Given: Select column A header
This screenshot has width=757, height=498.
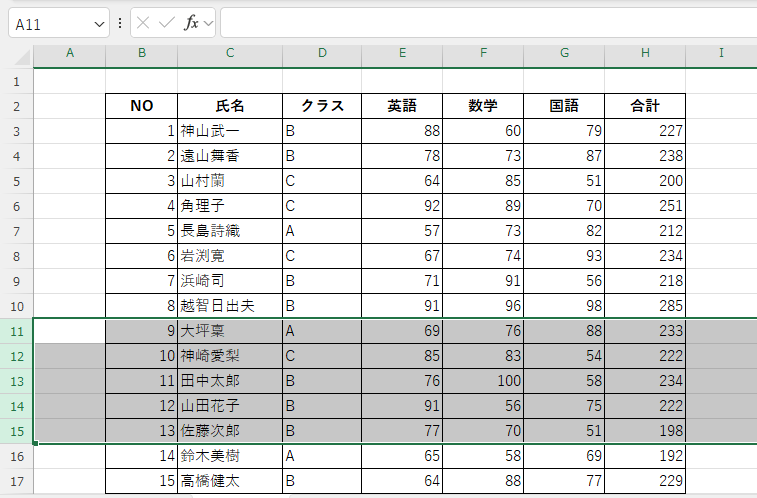Looking at the screenshot, I should pyautogui.click(x=70, y=53).
